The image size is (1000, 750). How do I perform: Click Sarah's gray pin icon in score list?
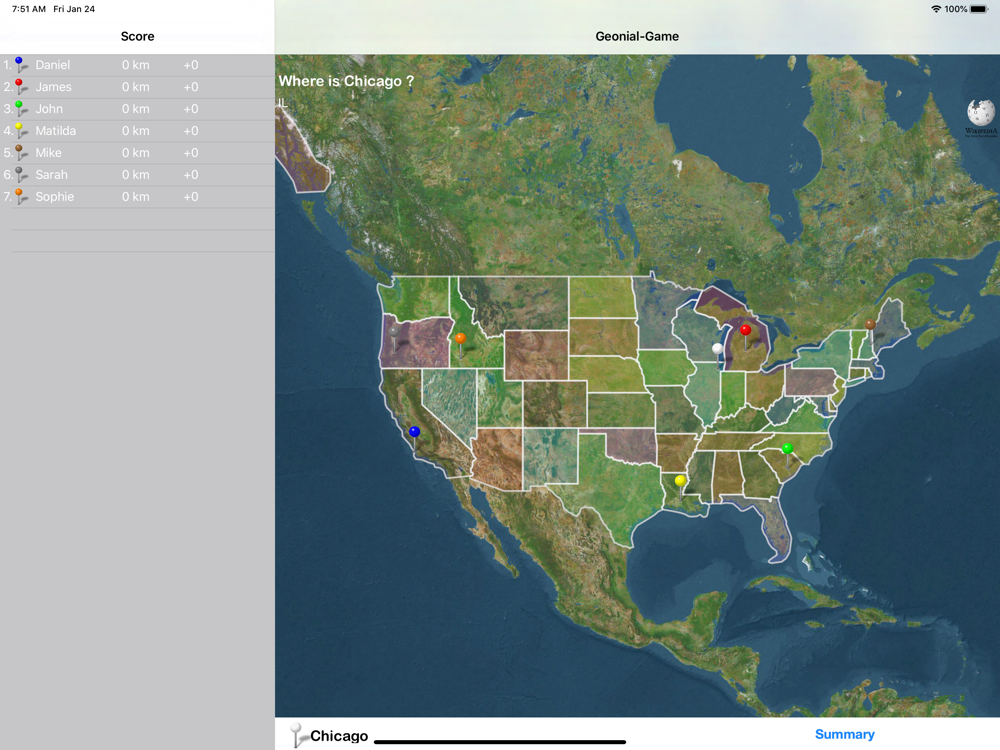[21, 175]
